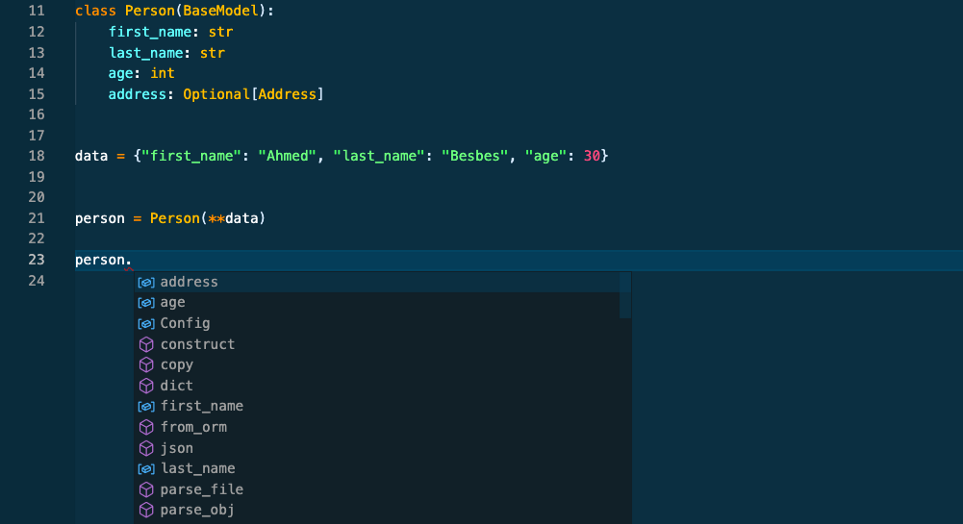Select first_name in the autocomplete list
This screenshot has width=963, height=524.
pyautogui.click(x=377, y=406)
